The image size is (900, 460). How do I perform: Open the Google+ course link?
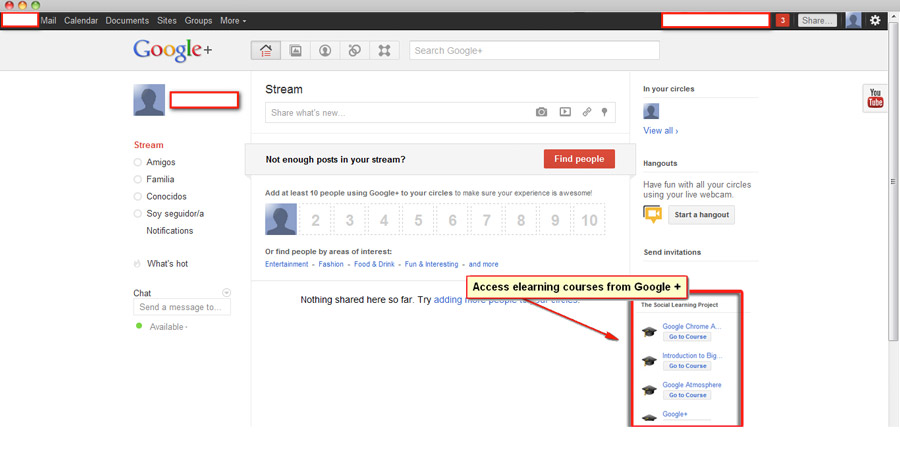click(675, 414)
